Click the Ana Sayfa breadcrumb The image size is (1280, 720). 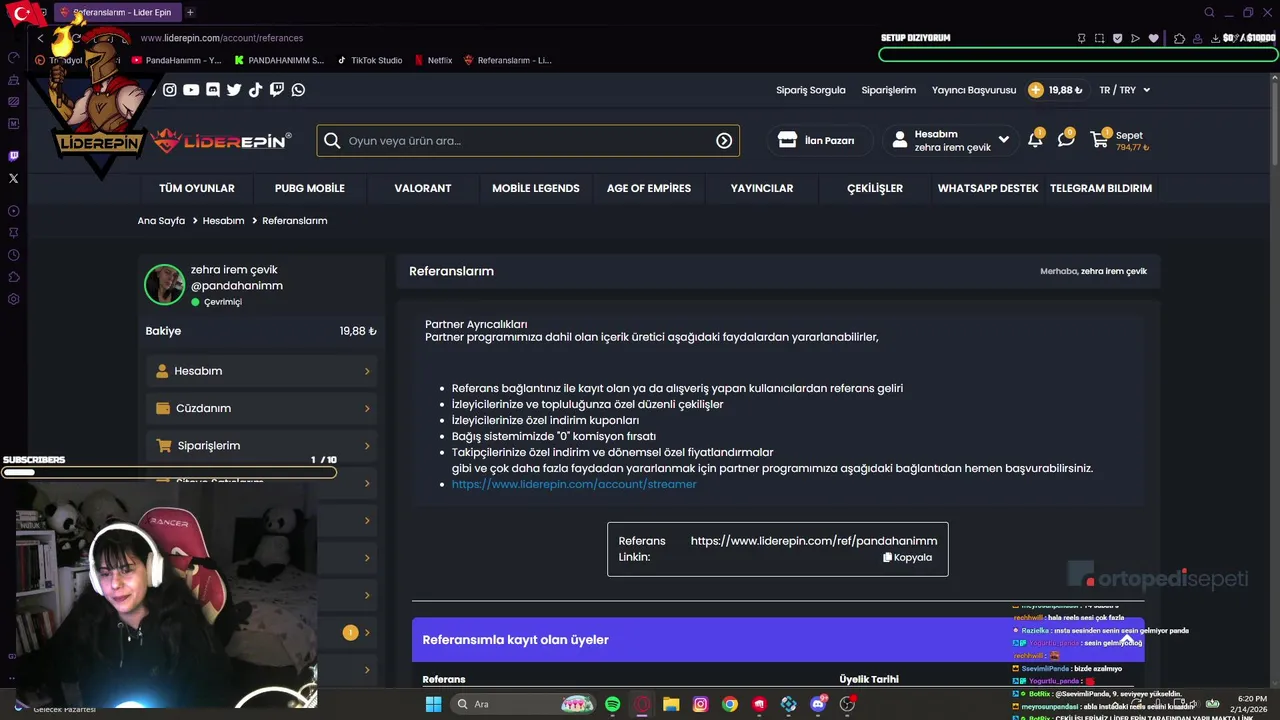point(161,221)
